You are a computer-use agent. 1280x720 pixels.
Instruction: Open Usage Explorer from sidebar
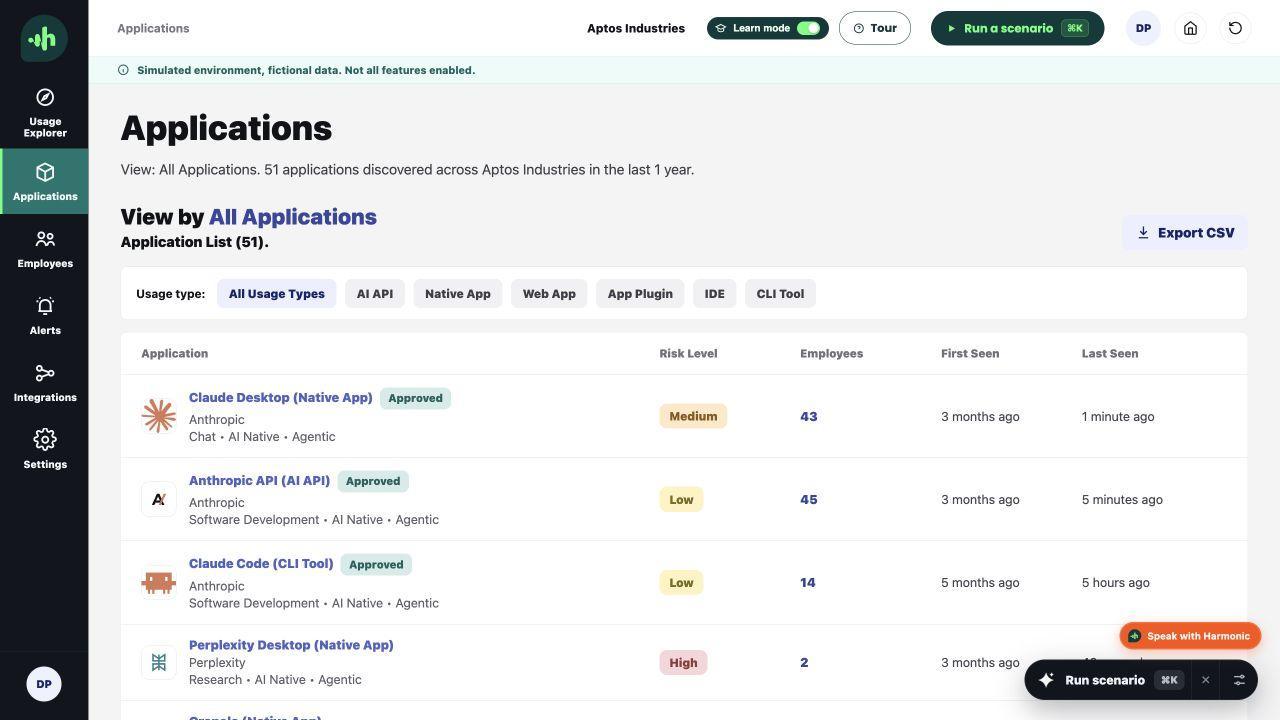[x=45, y=112]
